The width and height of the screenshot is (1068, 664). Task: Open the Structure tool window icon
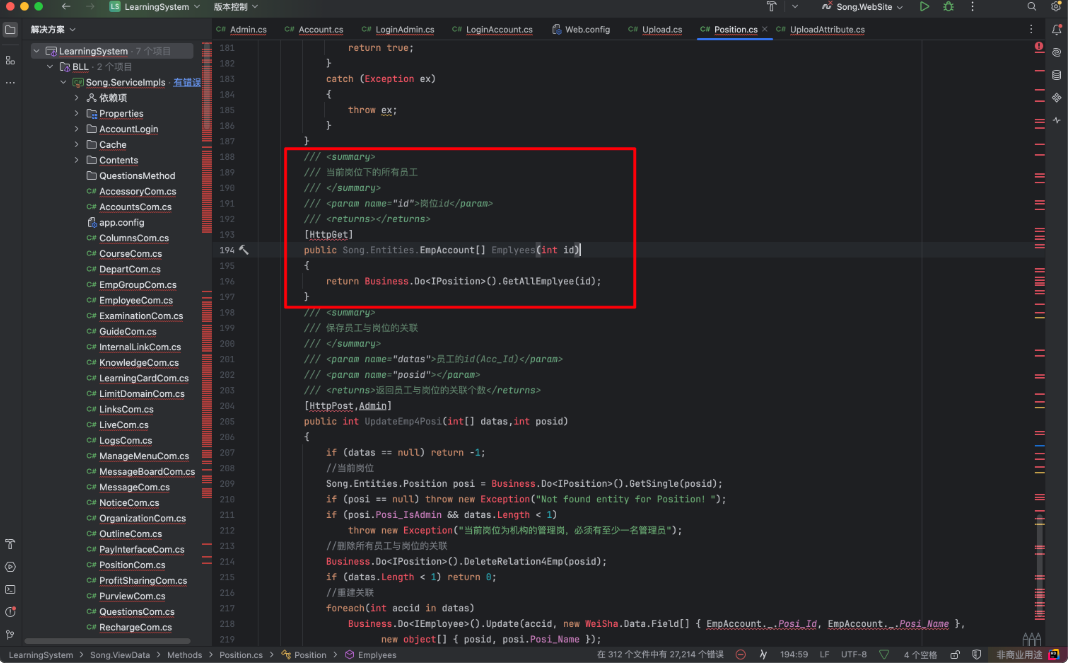10,60
